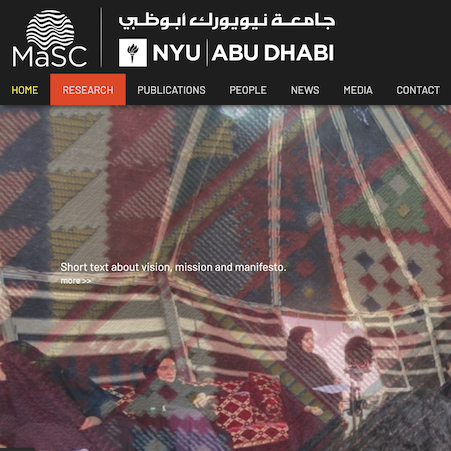Click the NYU text in header

pos(176,53)
